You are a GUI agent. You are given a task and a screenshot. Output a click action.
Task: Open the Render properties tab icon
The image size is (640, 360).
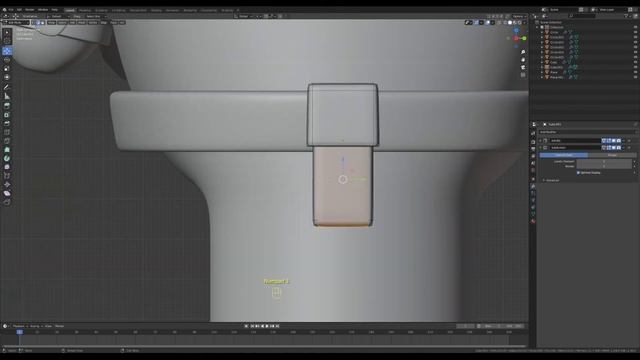533,141
